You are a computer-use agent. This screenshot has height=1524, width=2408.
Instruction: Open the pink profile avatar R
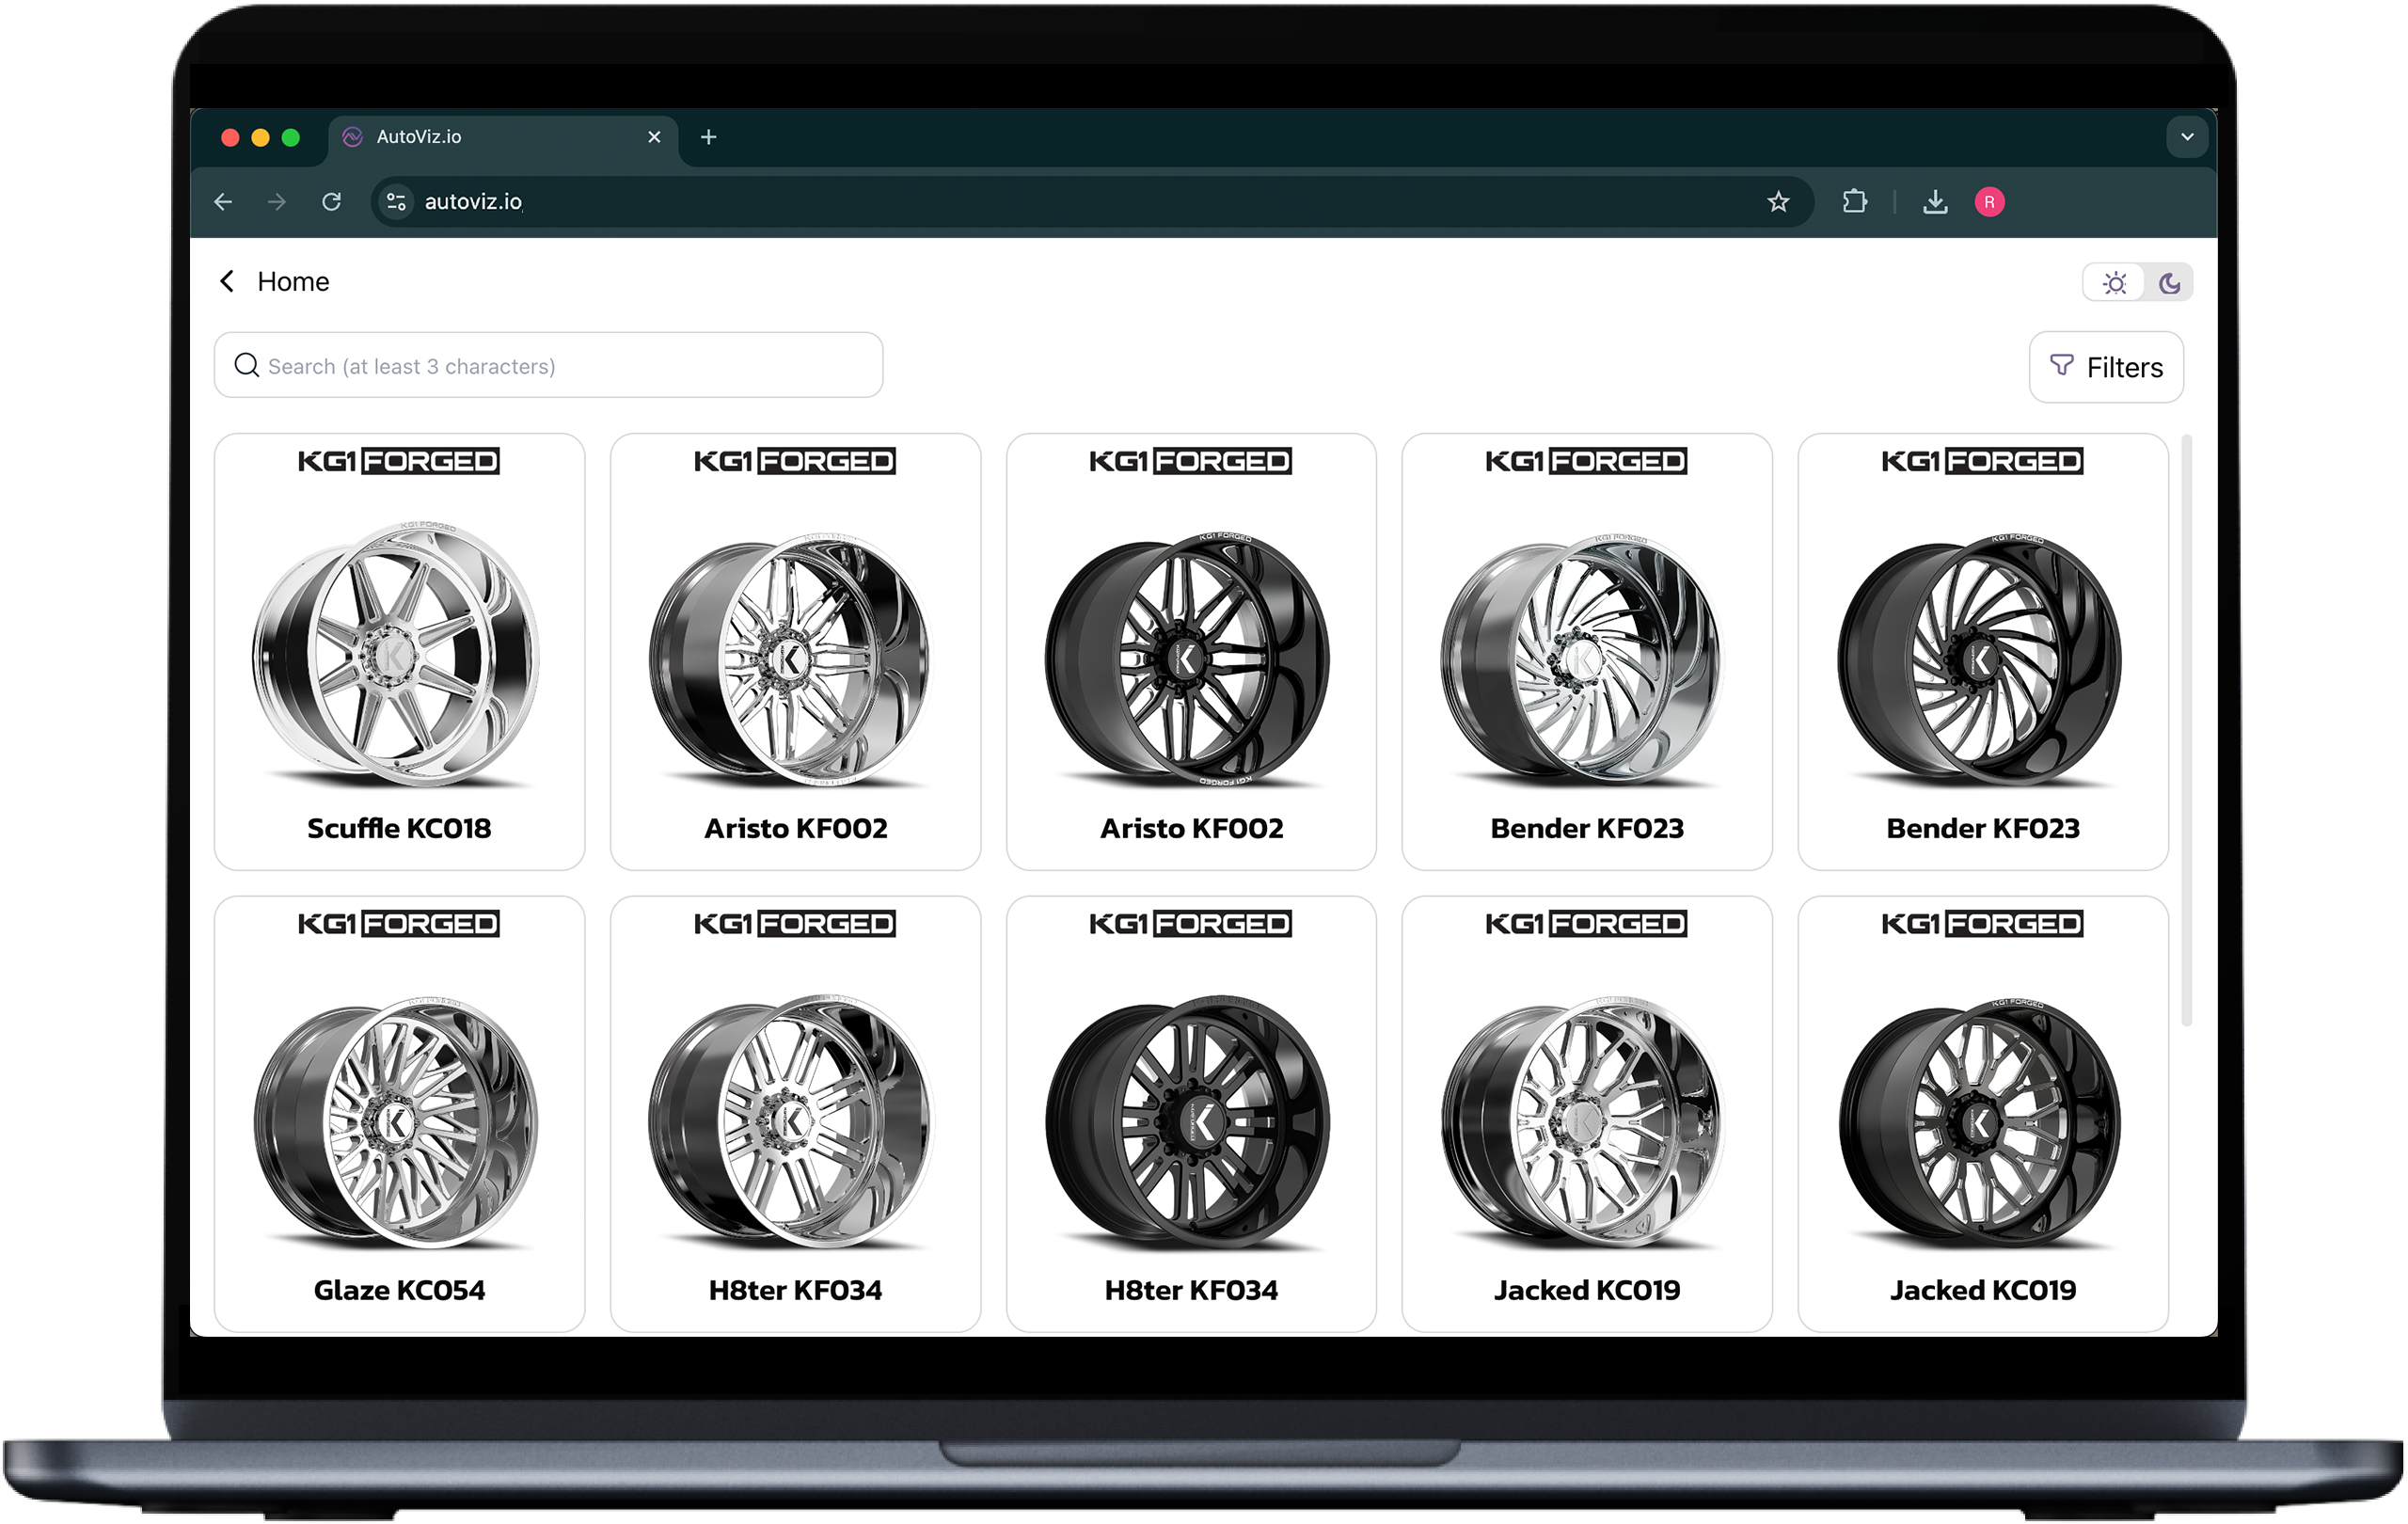tap(1990, 202)
